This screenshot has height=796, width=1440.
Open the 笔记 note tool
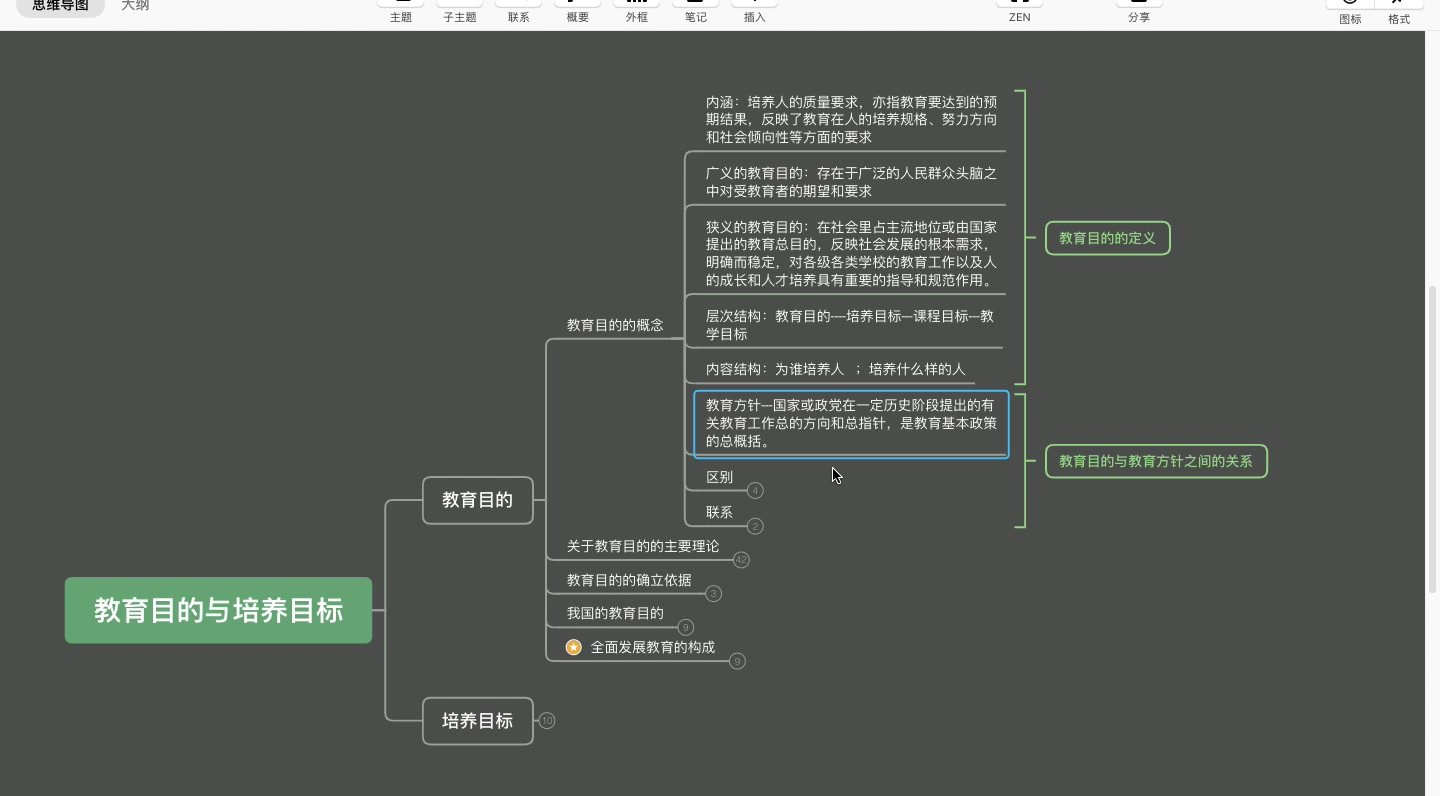(695, 11)
